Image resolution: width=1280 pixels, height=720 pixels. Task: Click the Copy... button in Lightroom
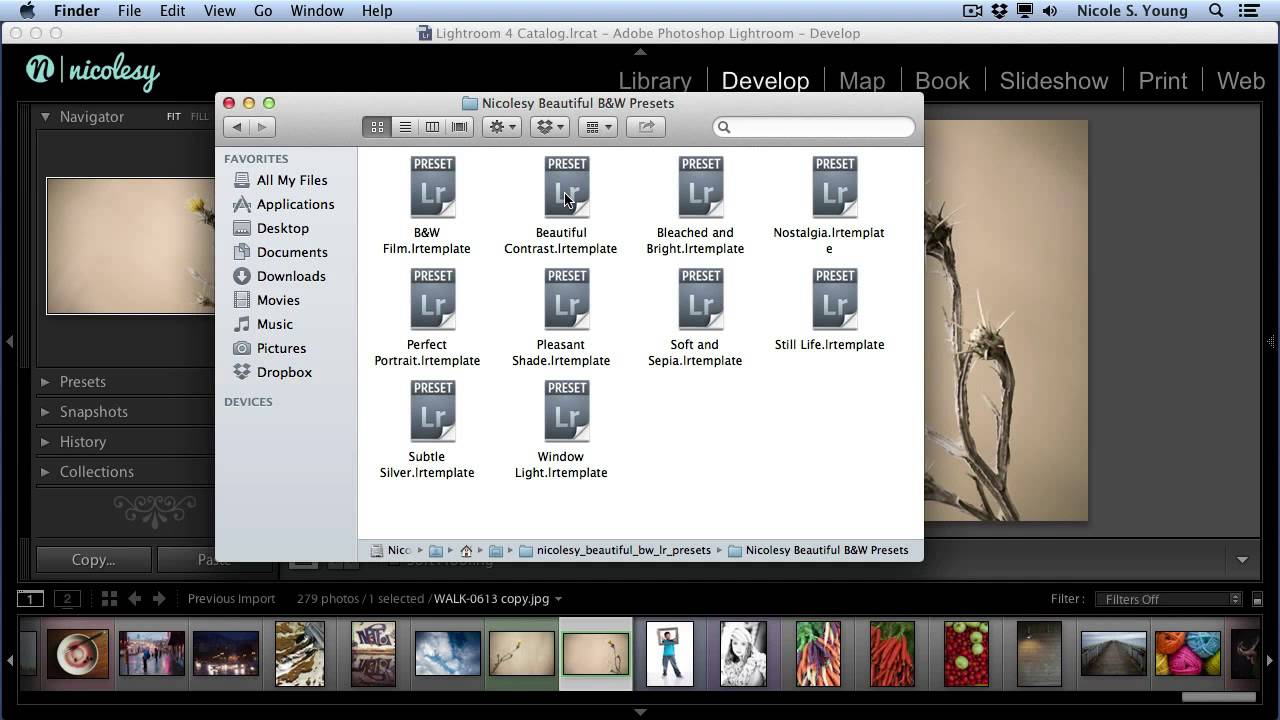[94, 560]
